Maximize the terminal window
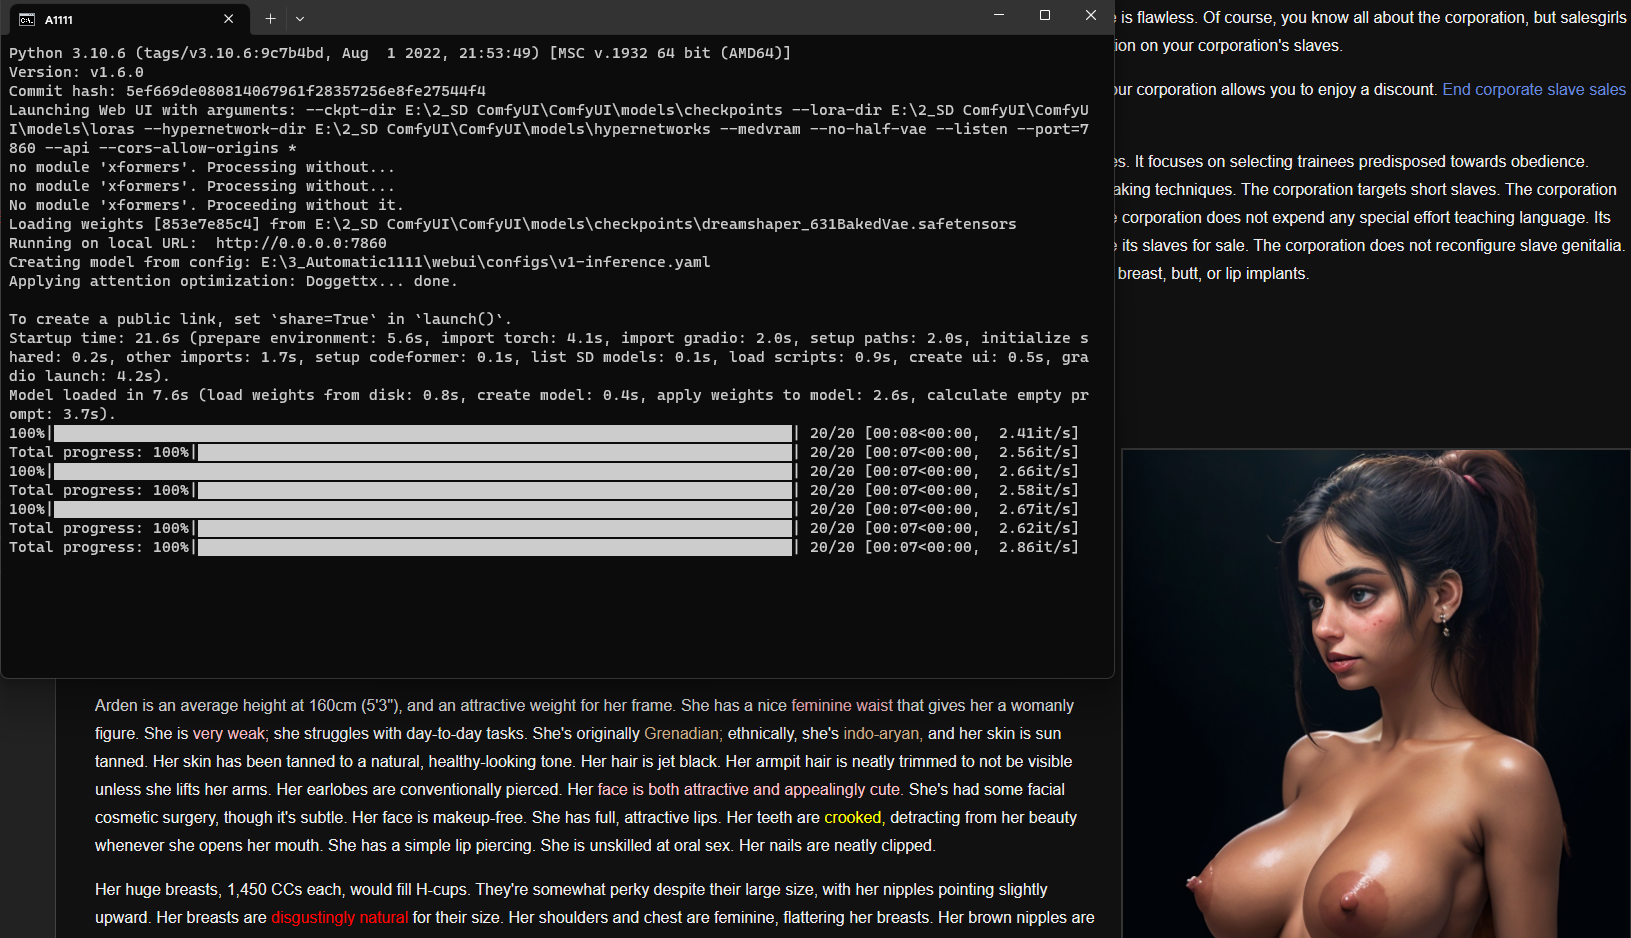The height and width of the screenshot is (938, 1631). point(1045,16)
